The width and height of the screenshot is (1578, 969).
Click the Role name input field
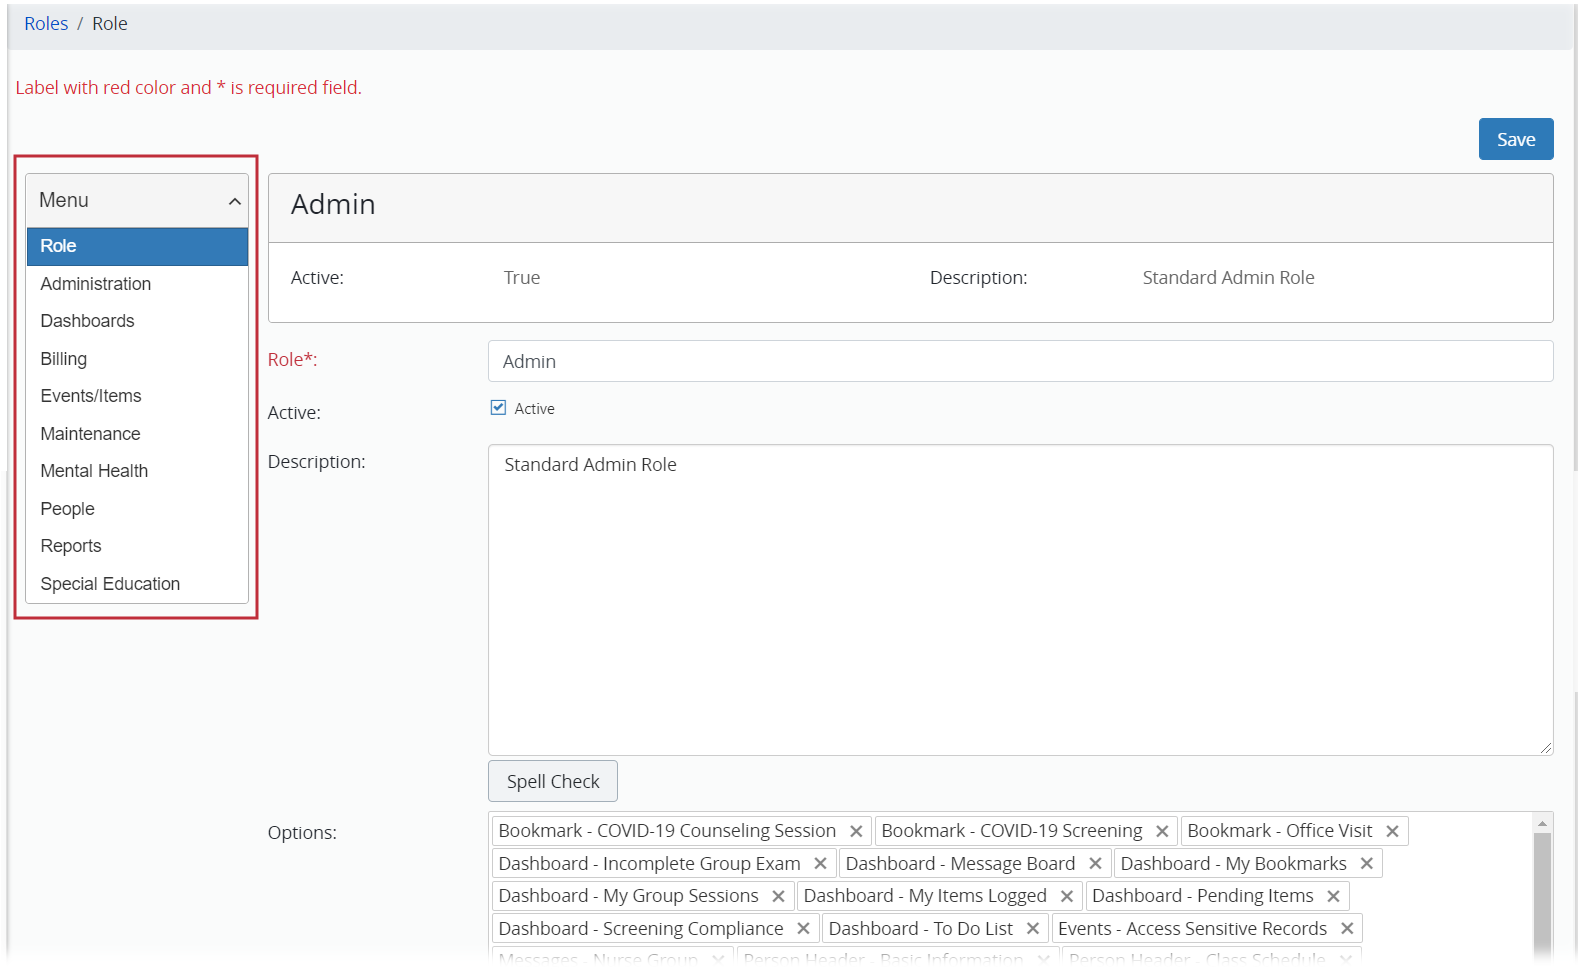click(1020, 362)
